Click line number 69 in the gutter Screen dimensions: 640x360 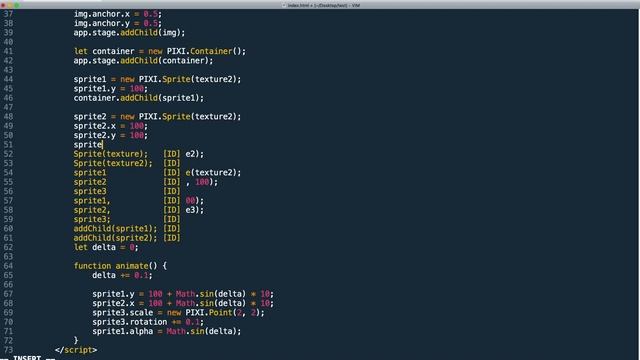[x=8, y=313]
